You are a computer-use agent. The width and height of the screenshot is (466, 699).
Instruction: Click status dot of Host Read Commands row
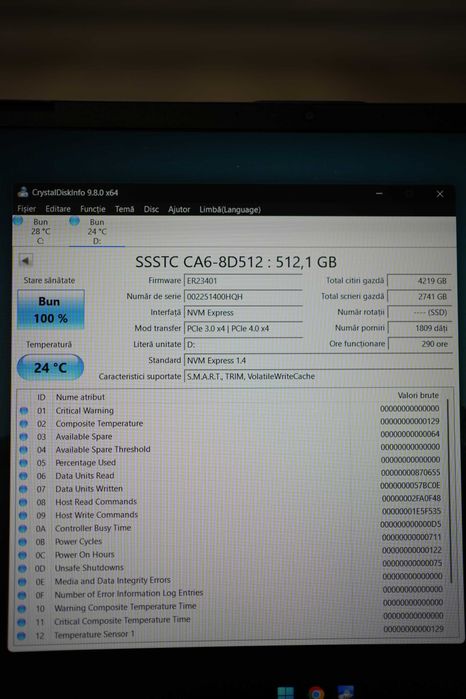point(23,502)
